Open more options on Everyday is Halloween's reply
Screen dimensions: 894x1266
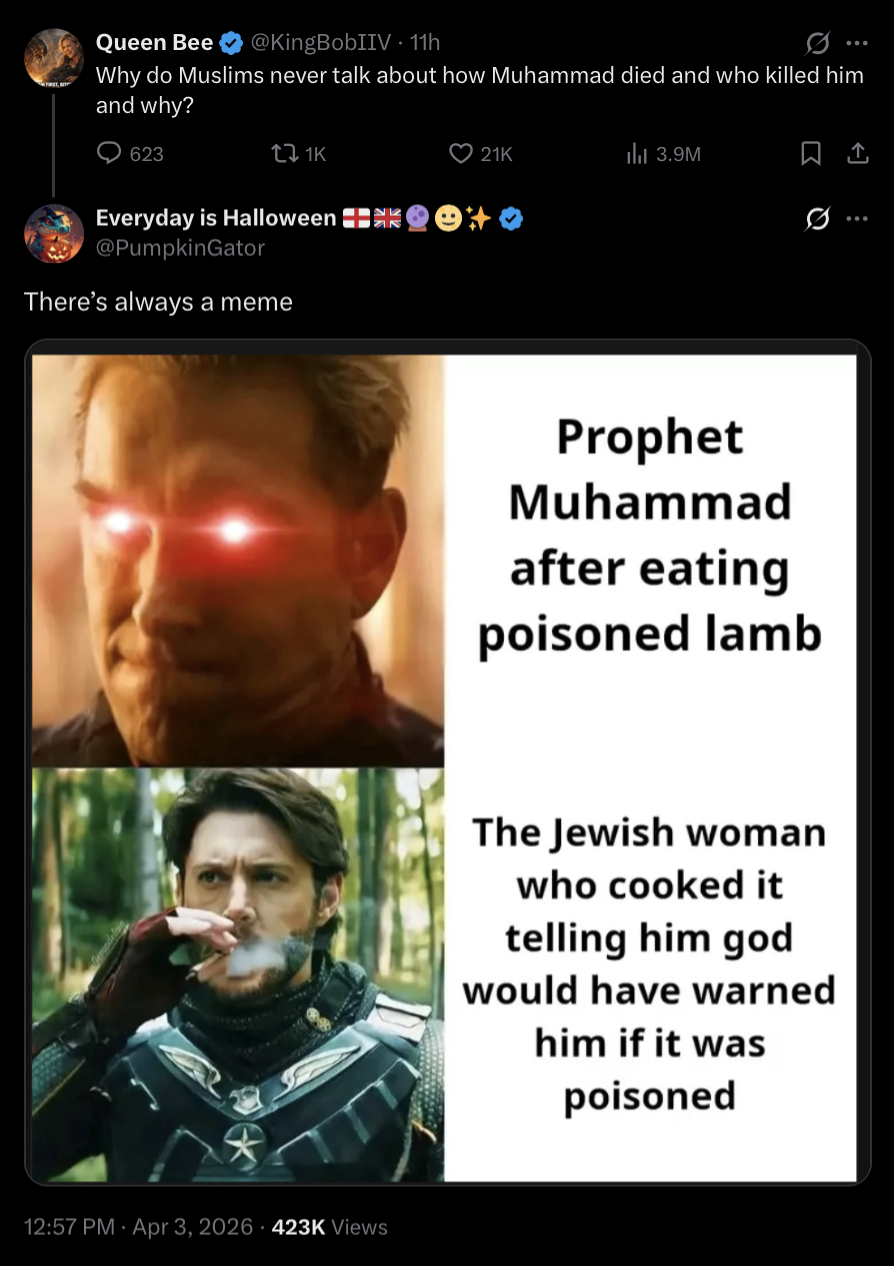pos(857,219)
